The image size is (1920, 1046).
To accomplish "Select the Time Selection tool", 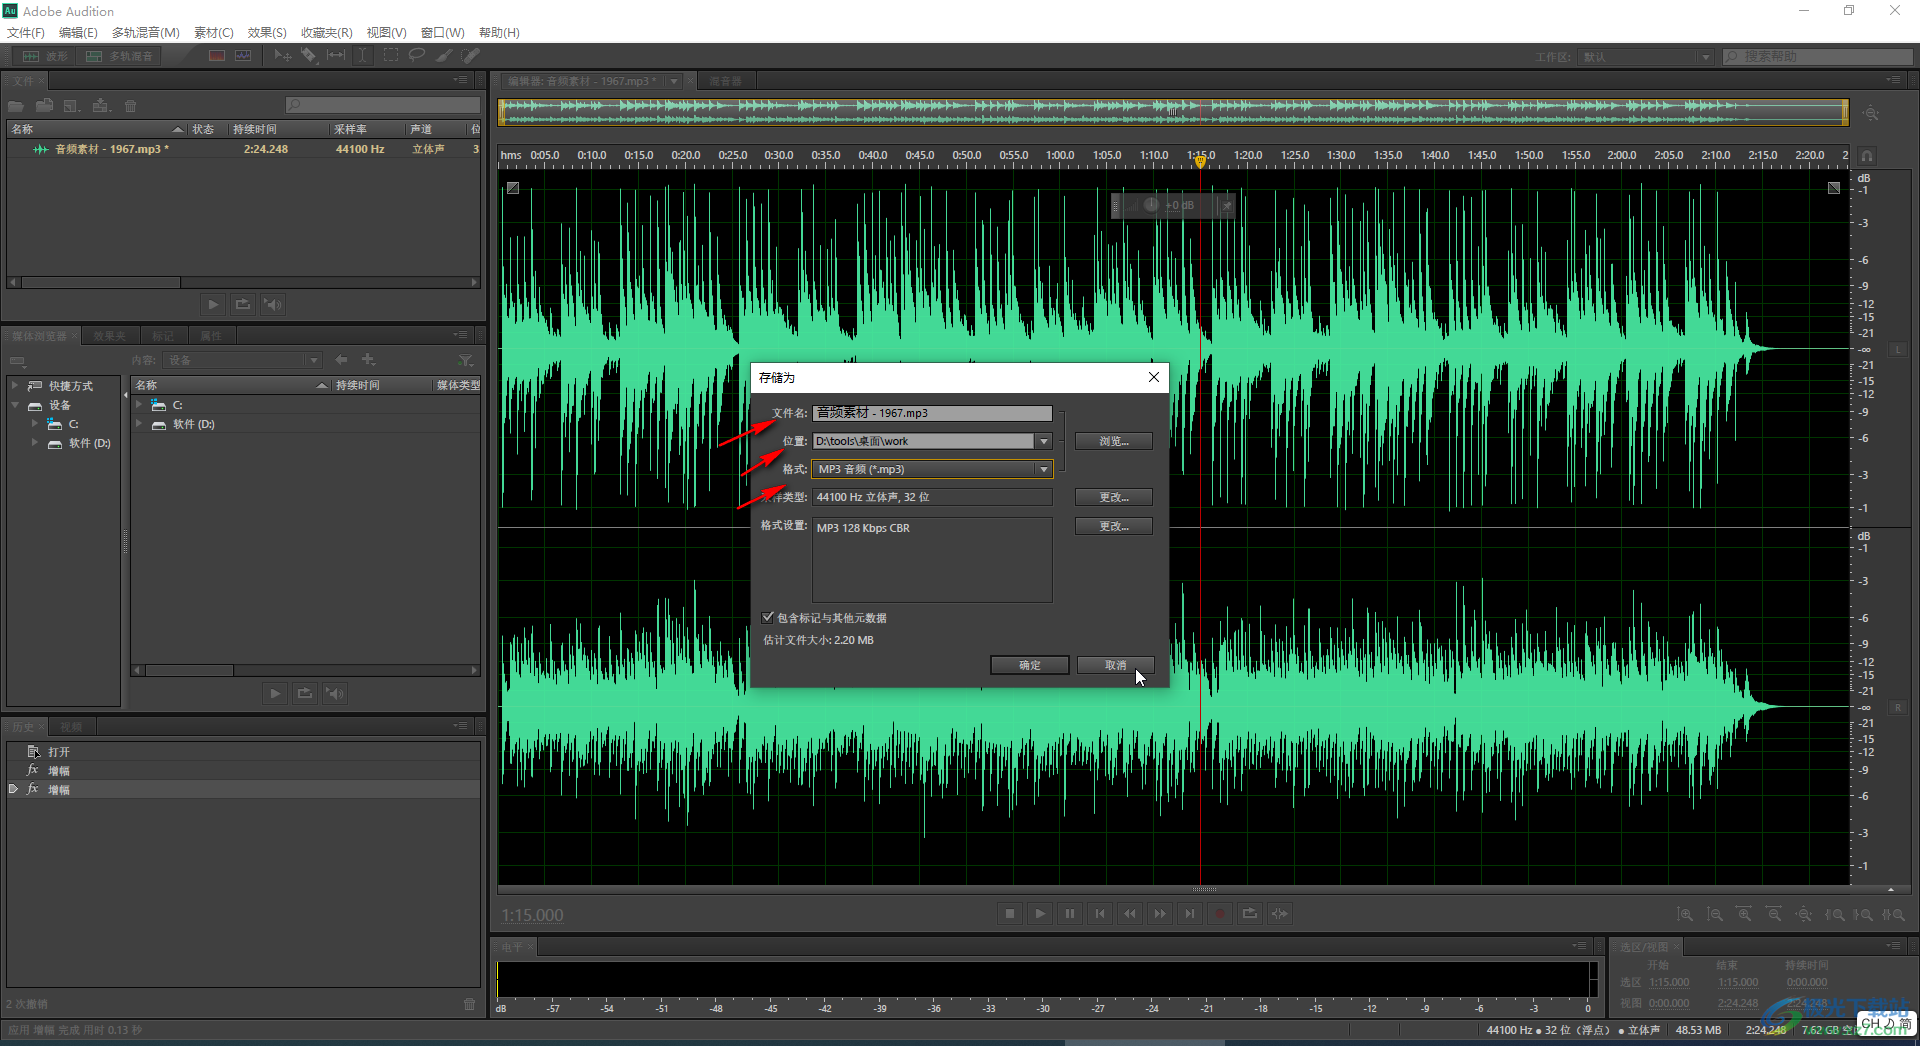I will point(363,56).
